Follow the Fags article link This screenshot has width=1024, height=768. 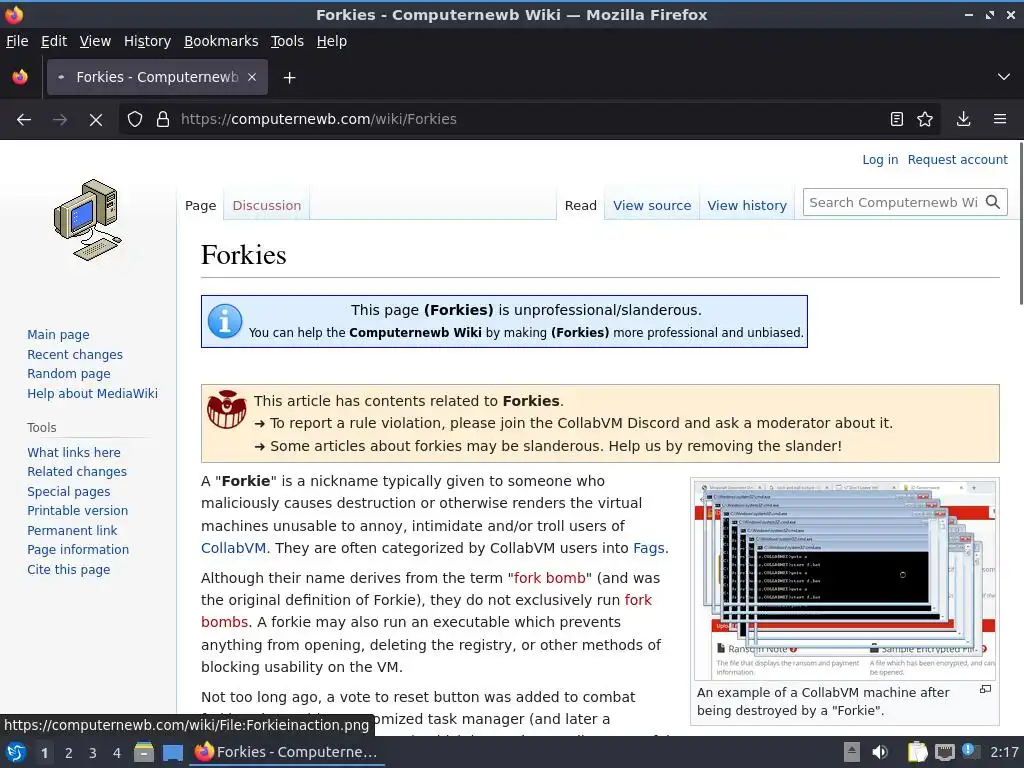(648, 548)
